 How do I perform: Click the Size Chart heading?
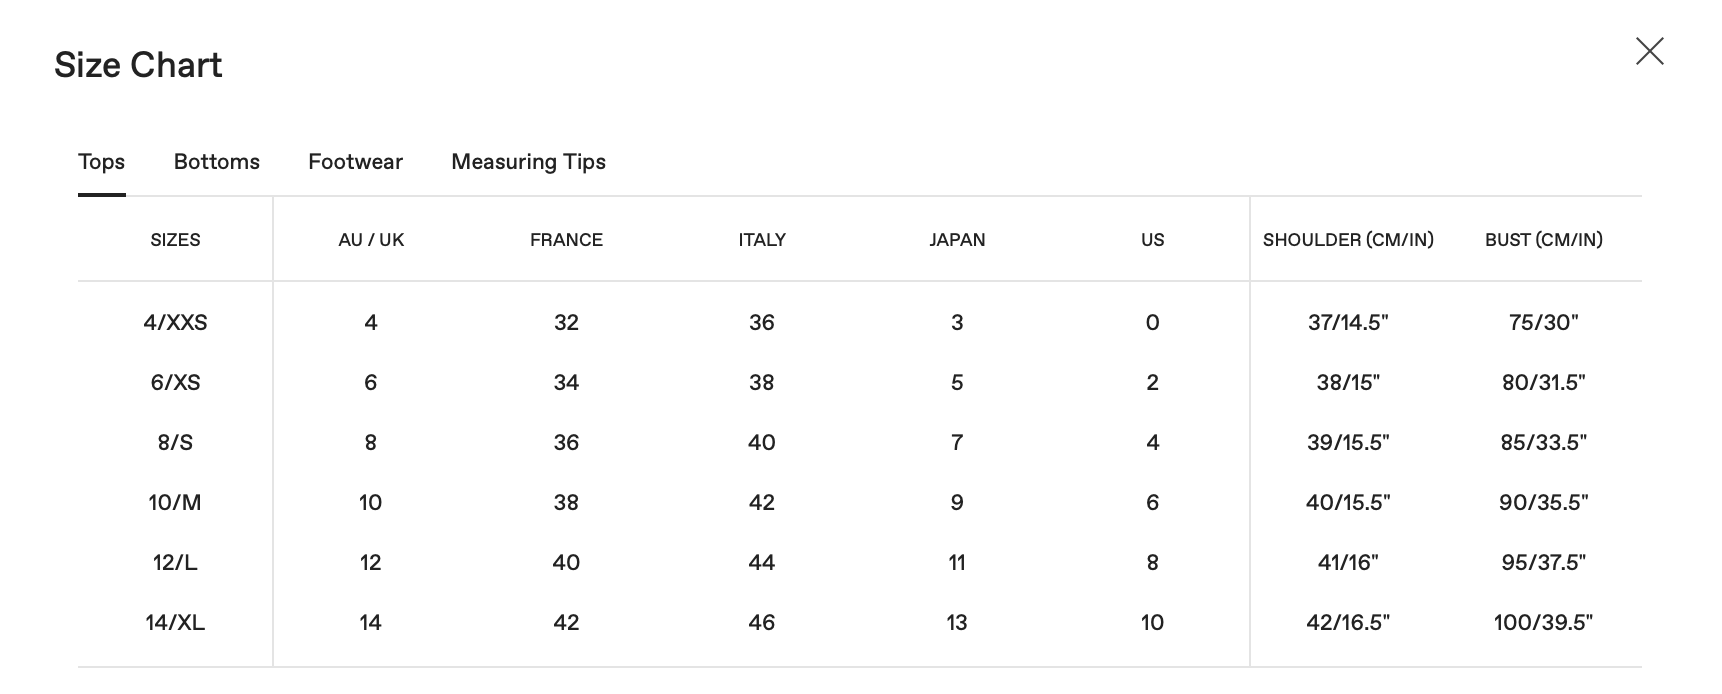coord(138,65)
